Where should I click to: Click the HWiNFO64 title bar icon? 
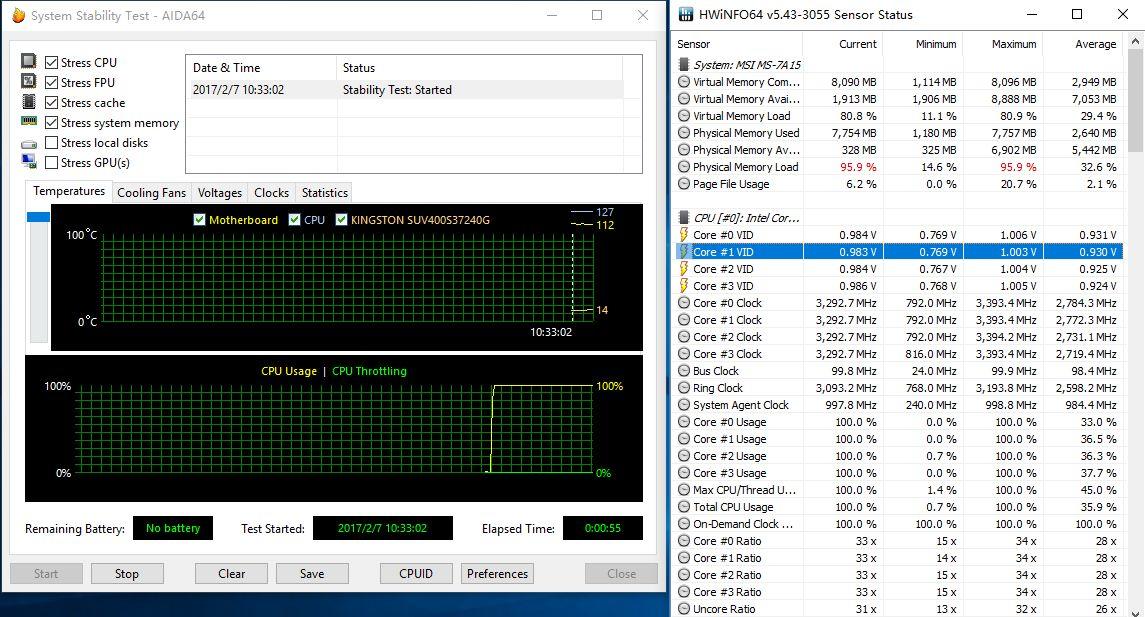click(684, 15)
